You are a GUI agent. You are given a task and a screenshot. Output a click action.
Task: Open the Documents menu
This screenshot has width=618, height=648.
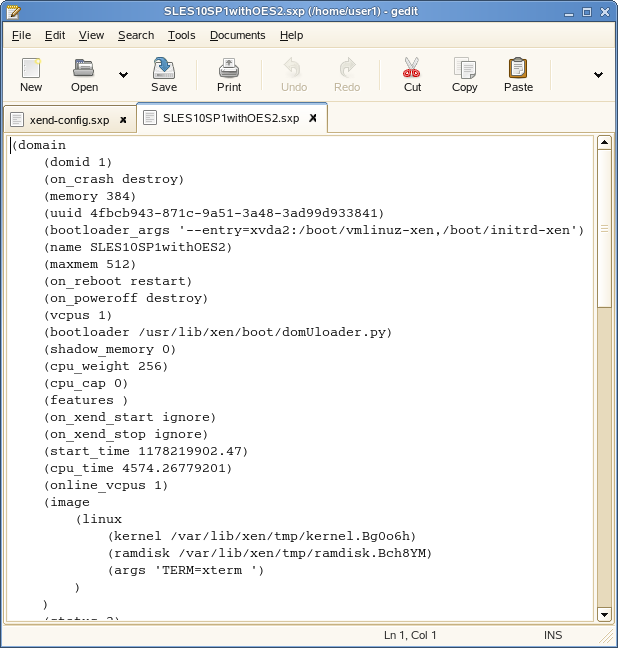(x=237, y=36)
